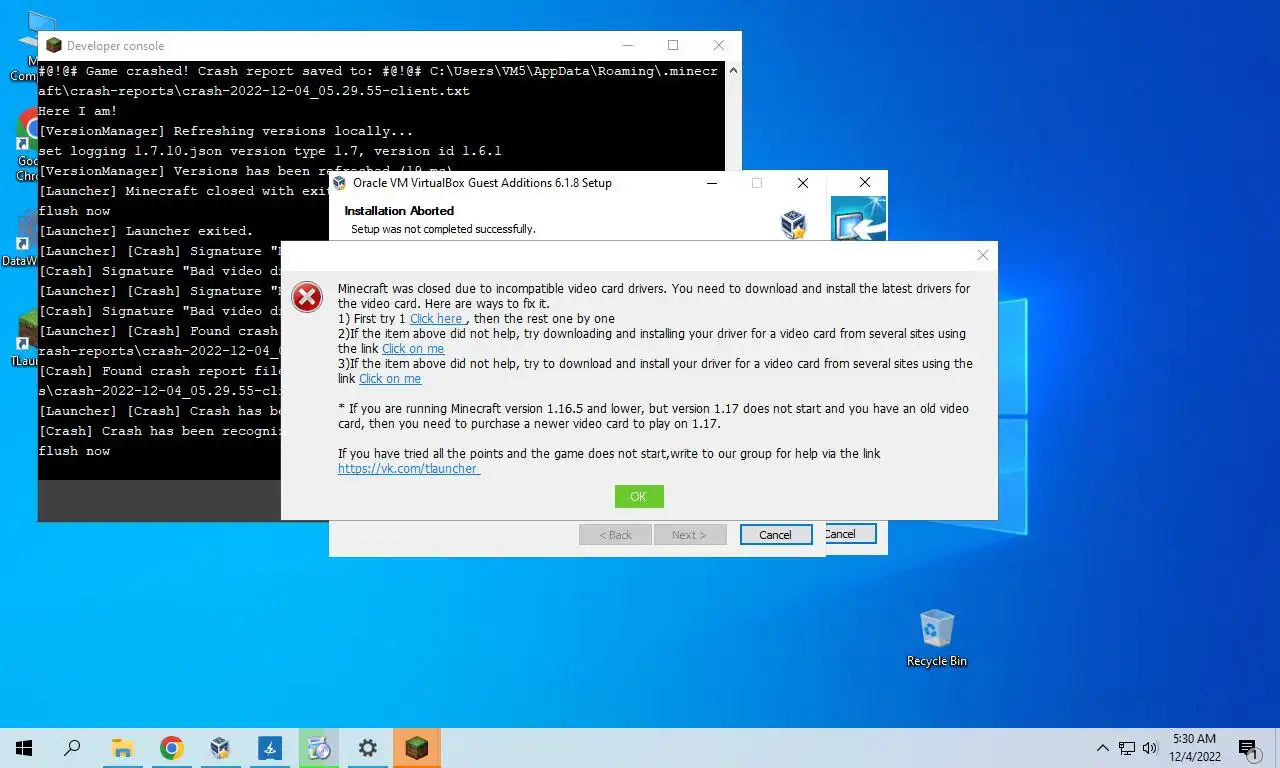
Task: Select the Recycle Bin desktop icon
Action: [x=937, y=638]
